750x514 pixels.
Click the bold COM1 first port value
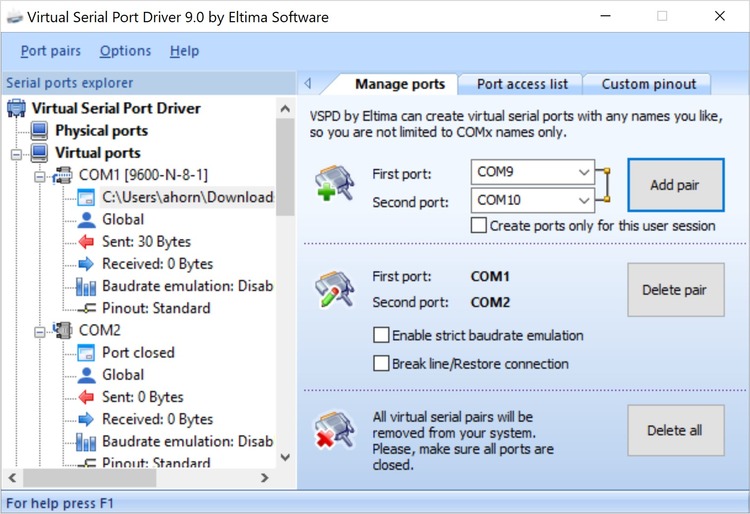pos(490,276)
